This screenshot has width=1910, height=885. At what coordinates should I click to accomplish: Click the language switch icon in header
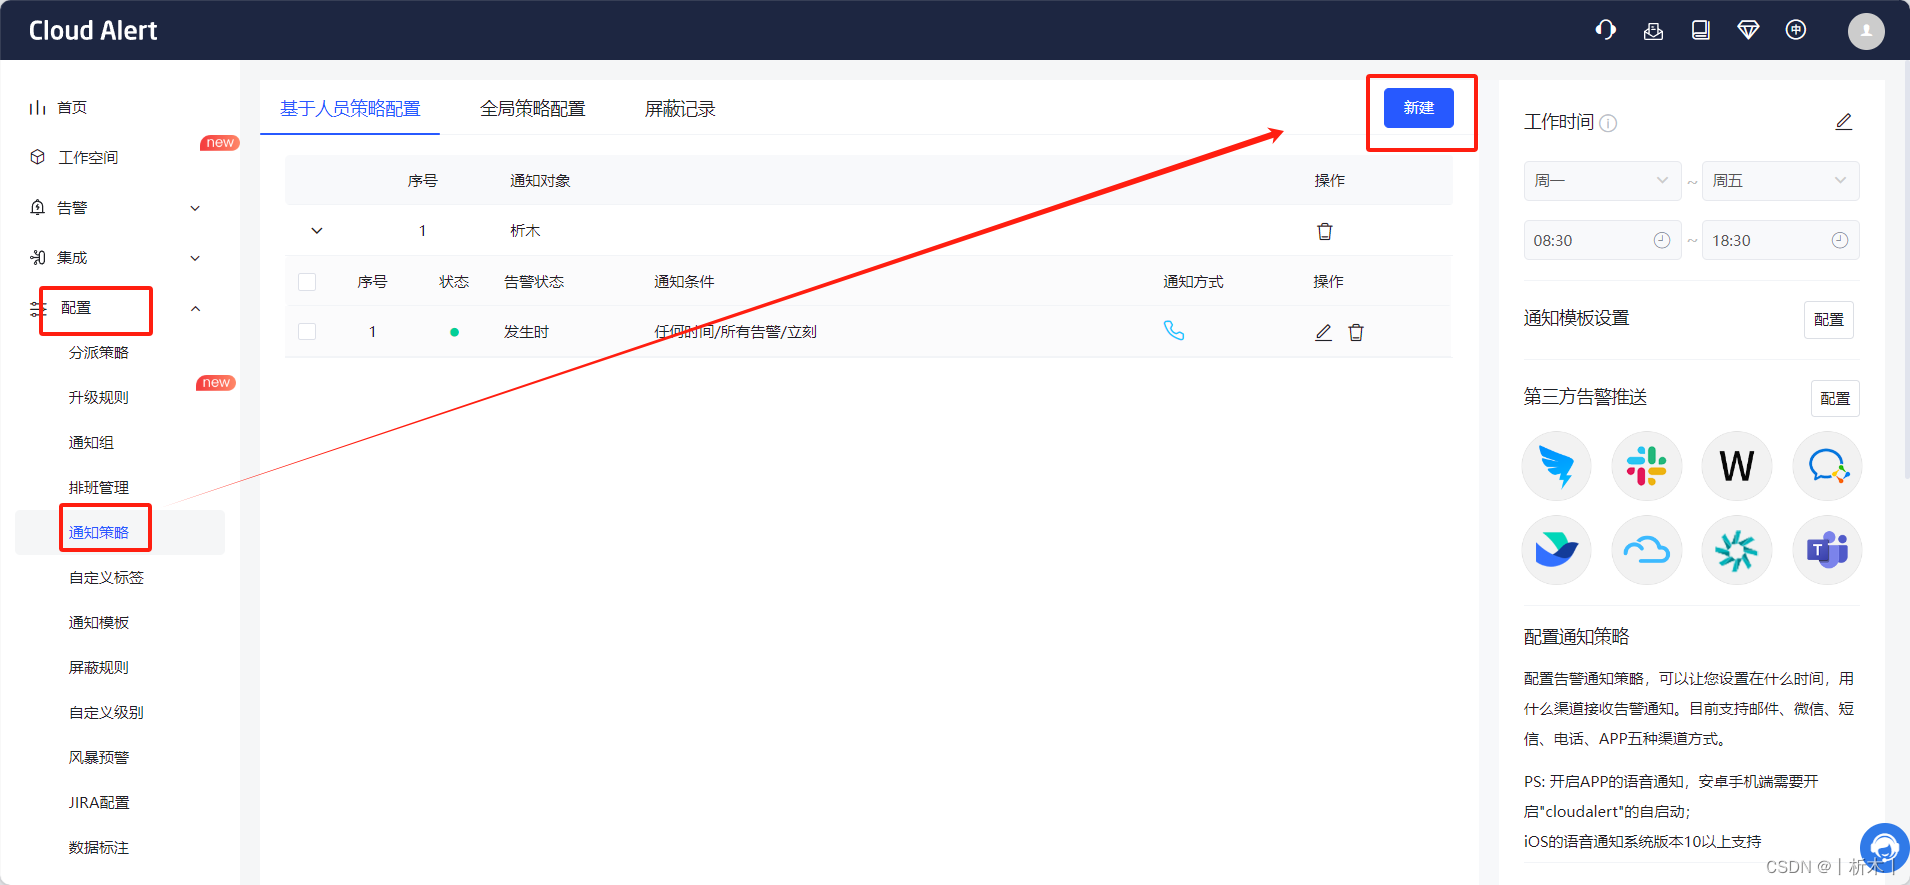pos(1796,30)
